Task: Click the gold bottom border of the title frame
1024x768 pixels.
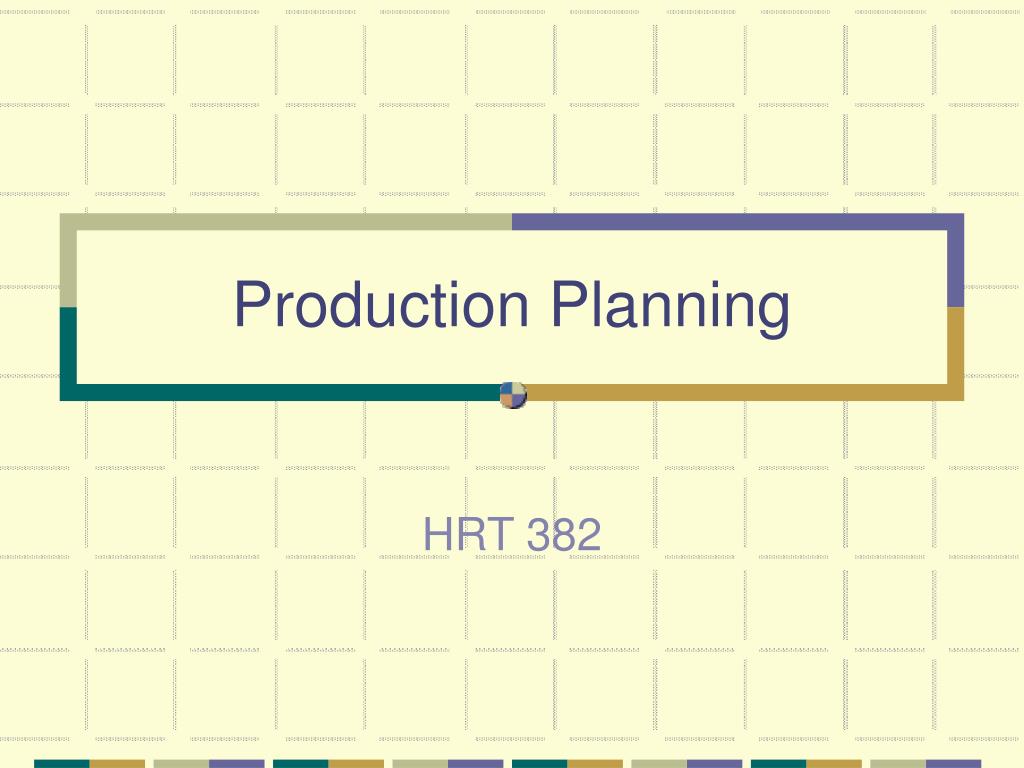Action: click(744, 392)
